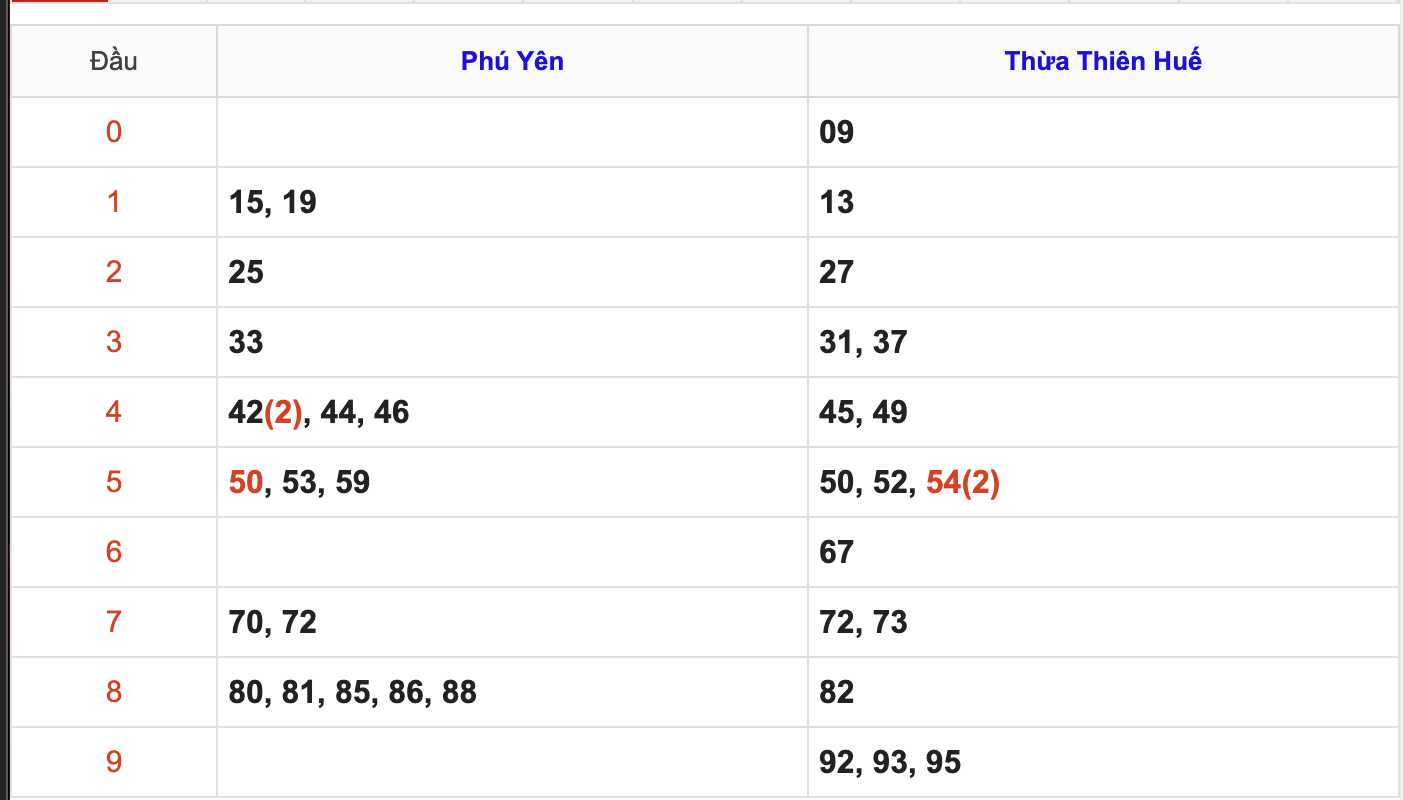Viewport: 1403px width, 800px height.
Task: Open the Phú Yên province link
Action: coord(512,61)
